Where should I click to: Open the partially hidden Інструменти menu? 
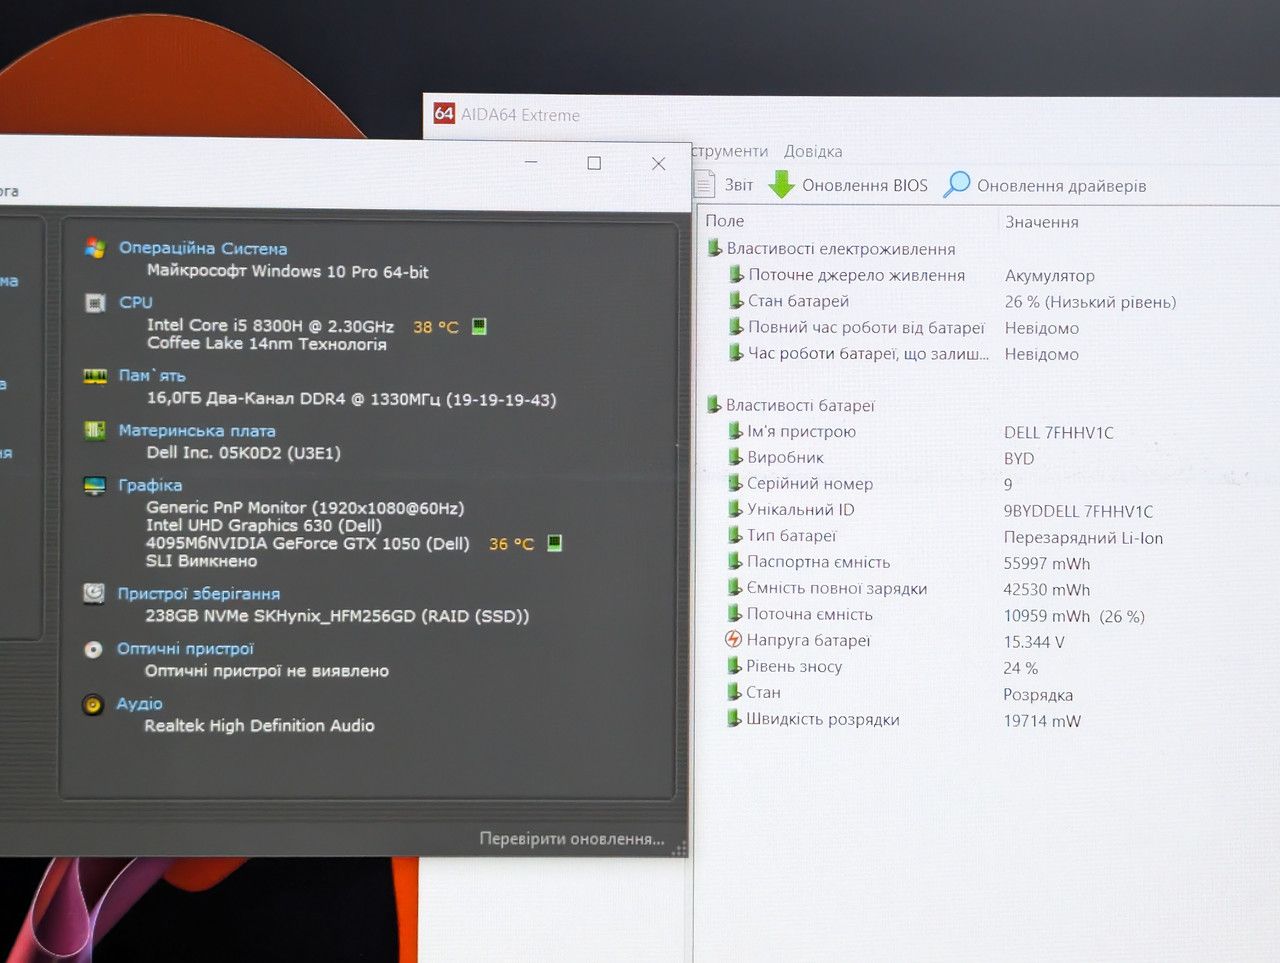tap(730, 151)
